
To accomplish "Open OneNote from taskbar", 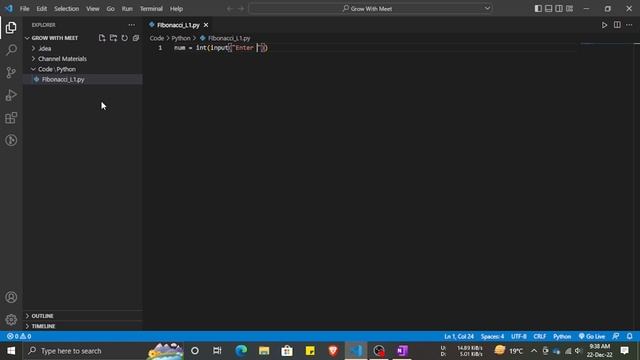I will [x=402, y=351].
